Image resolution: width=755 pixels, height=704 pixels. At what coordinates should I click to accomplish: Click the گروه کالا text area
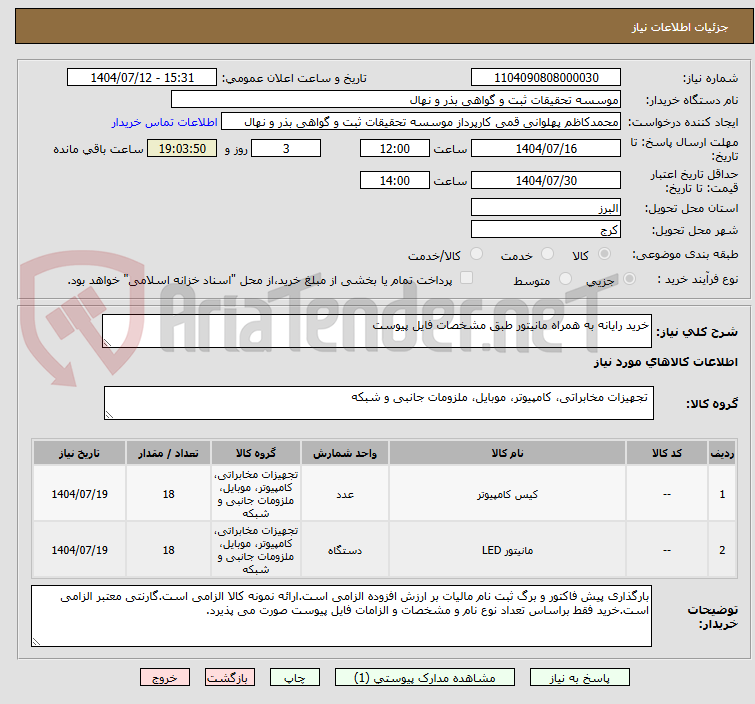tap(378, 403)
